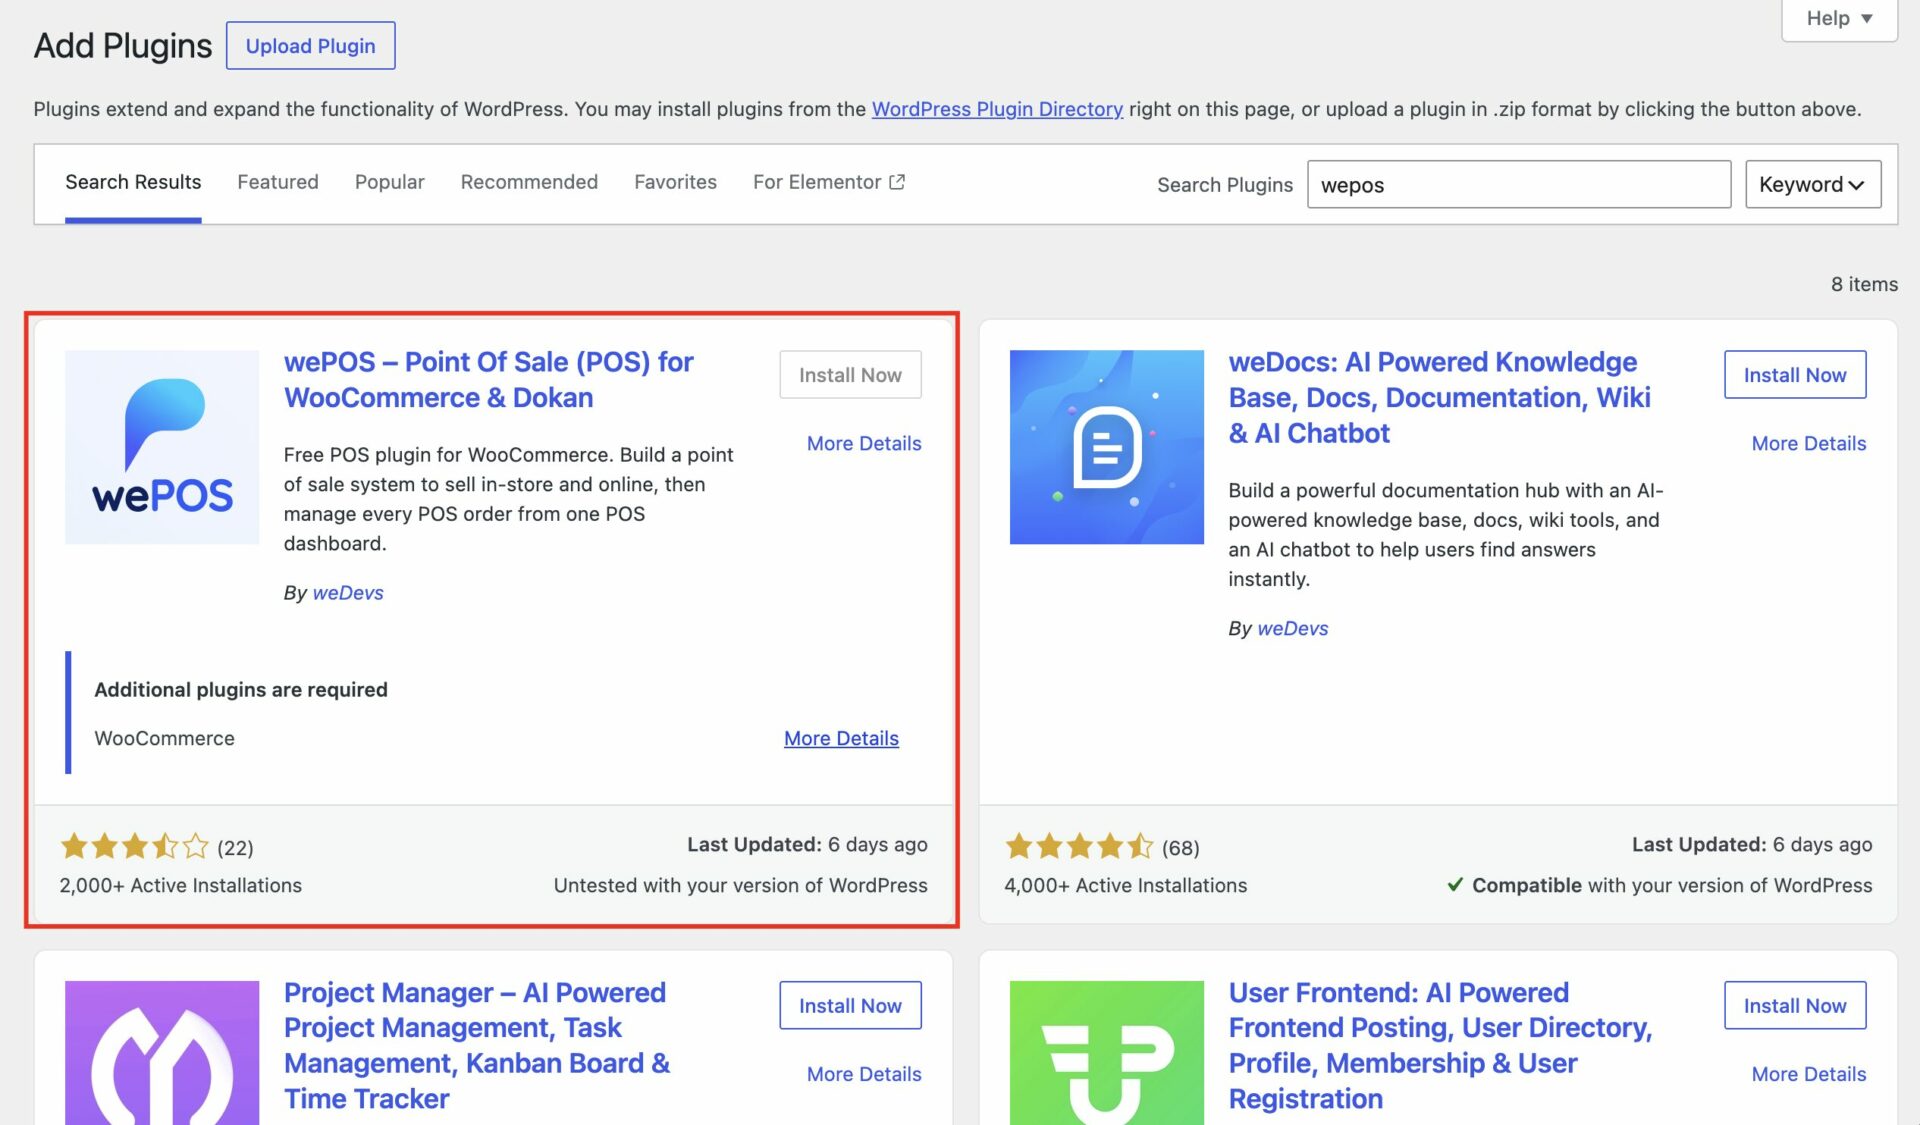Open User Frontend plugin title link
1920x1125 pixels.
point(1440,1045)
